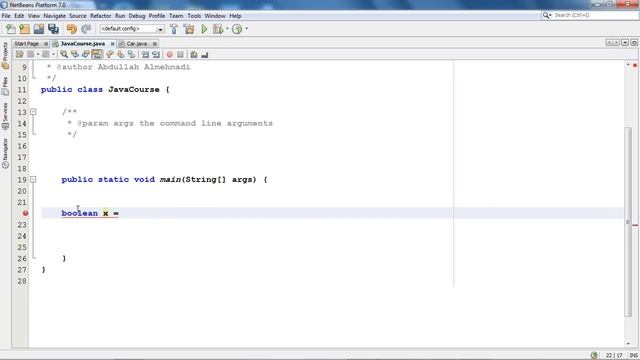This screenshot has height=360, width=640.
Task: Click the error marker on line 22
Action: [x=25, y=213]
